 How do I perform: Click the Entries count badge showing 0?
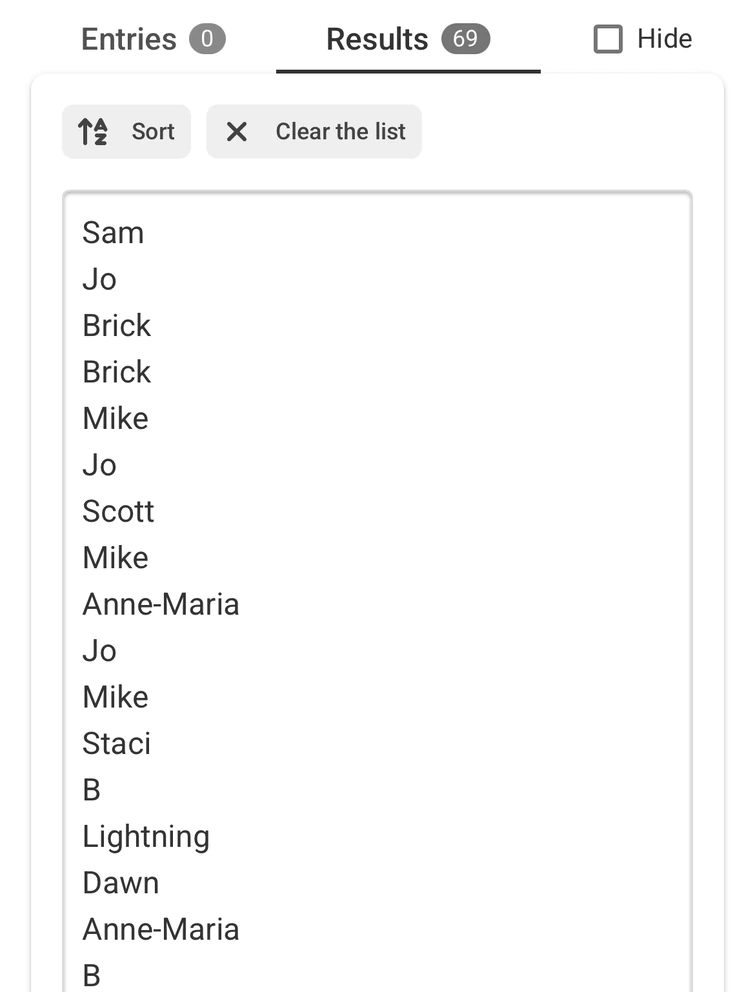[208, 40]
